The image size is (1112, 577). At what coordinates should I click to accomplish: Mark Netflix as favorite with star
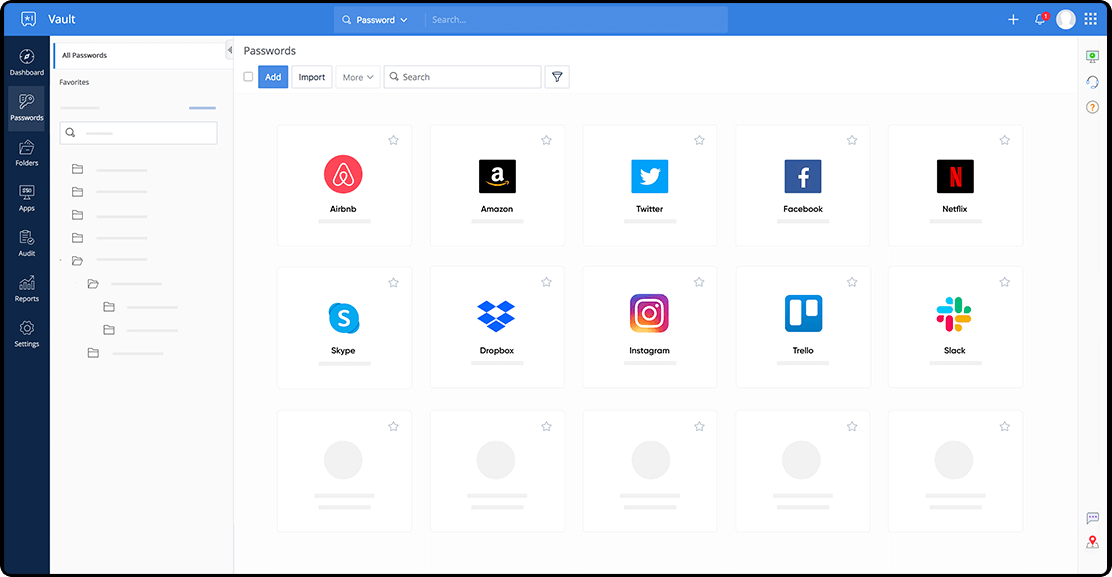point(1004,140)
